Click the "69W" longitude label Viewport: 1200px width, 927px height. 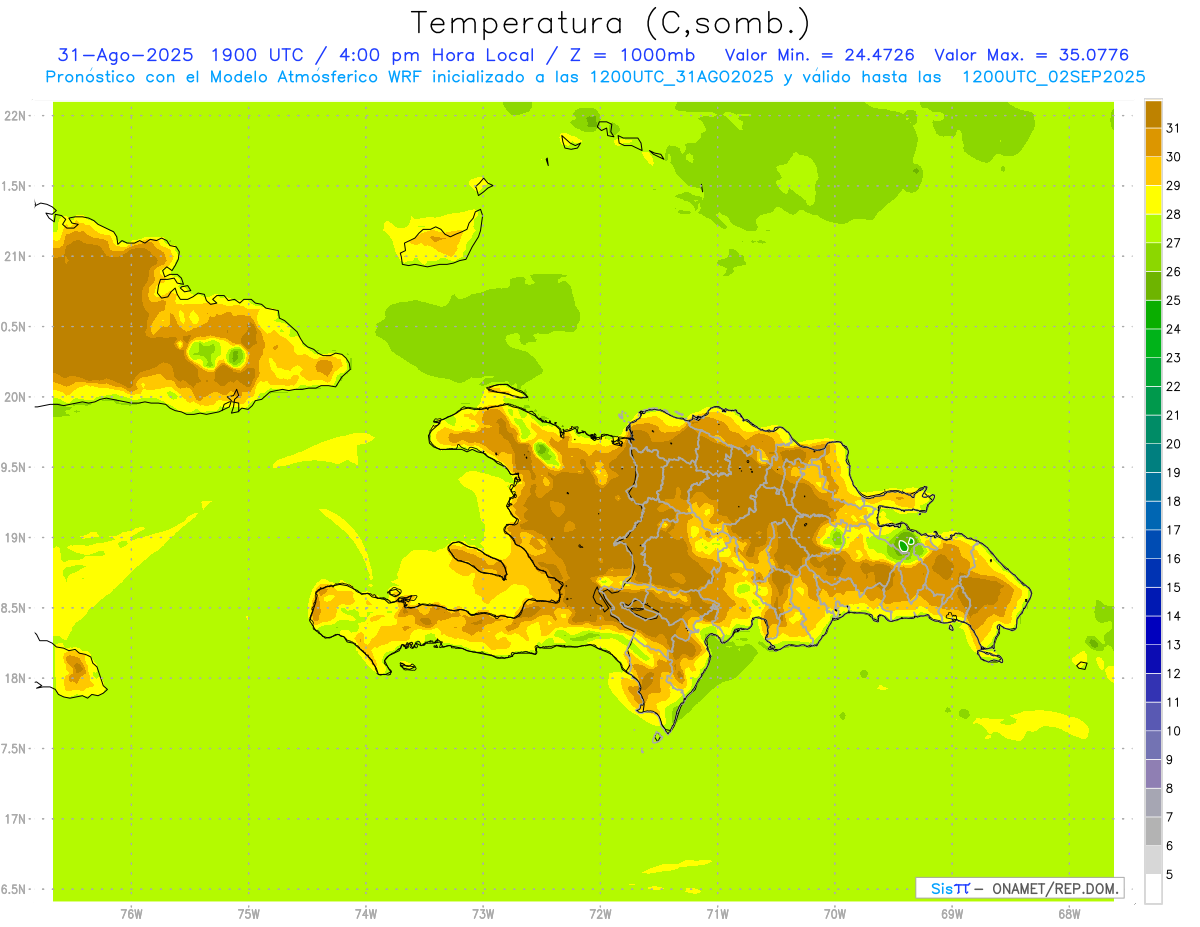tap(952, 914)
